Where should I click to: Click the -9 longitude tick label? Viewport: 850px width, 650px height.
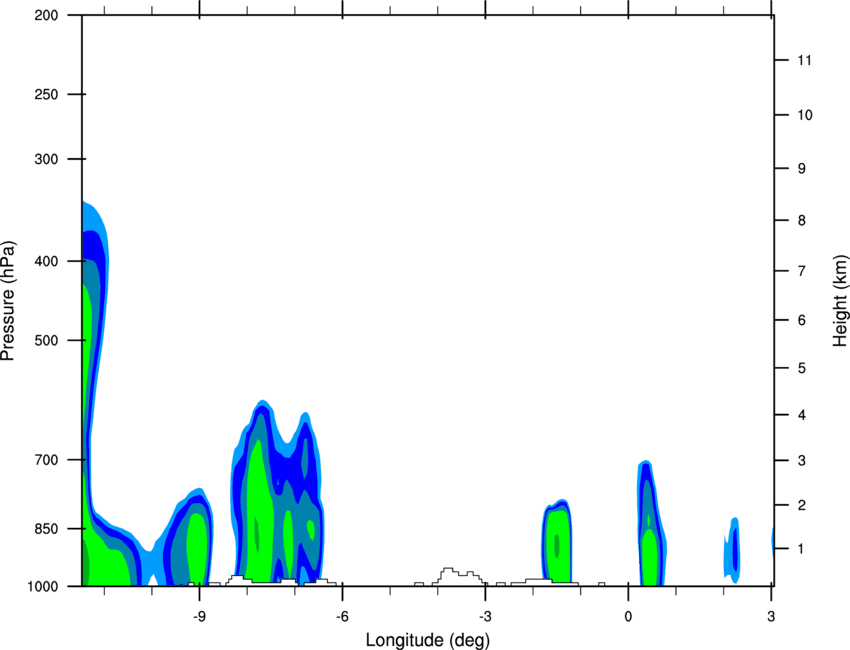(x=199, y=617)
